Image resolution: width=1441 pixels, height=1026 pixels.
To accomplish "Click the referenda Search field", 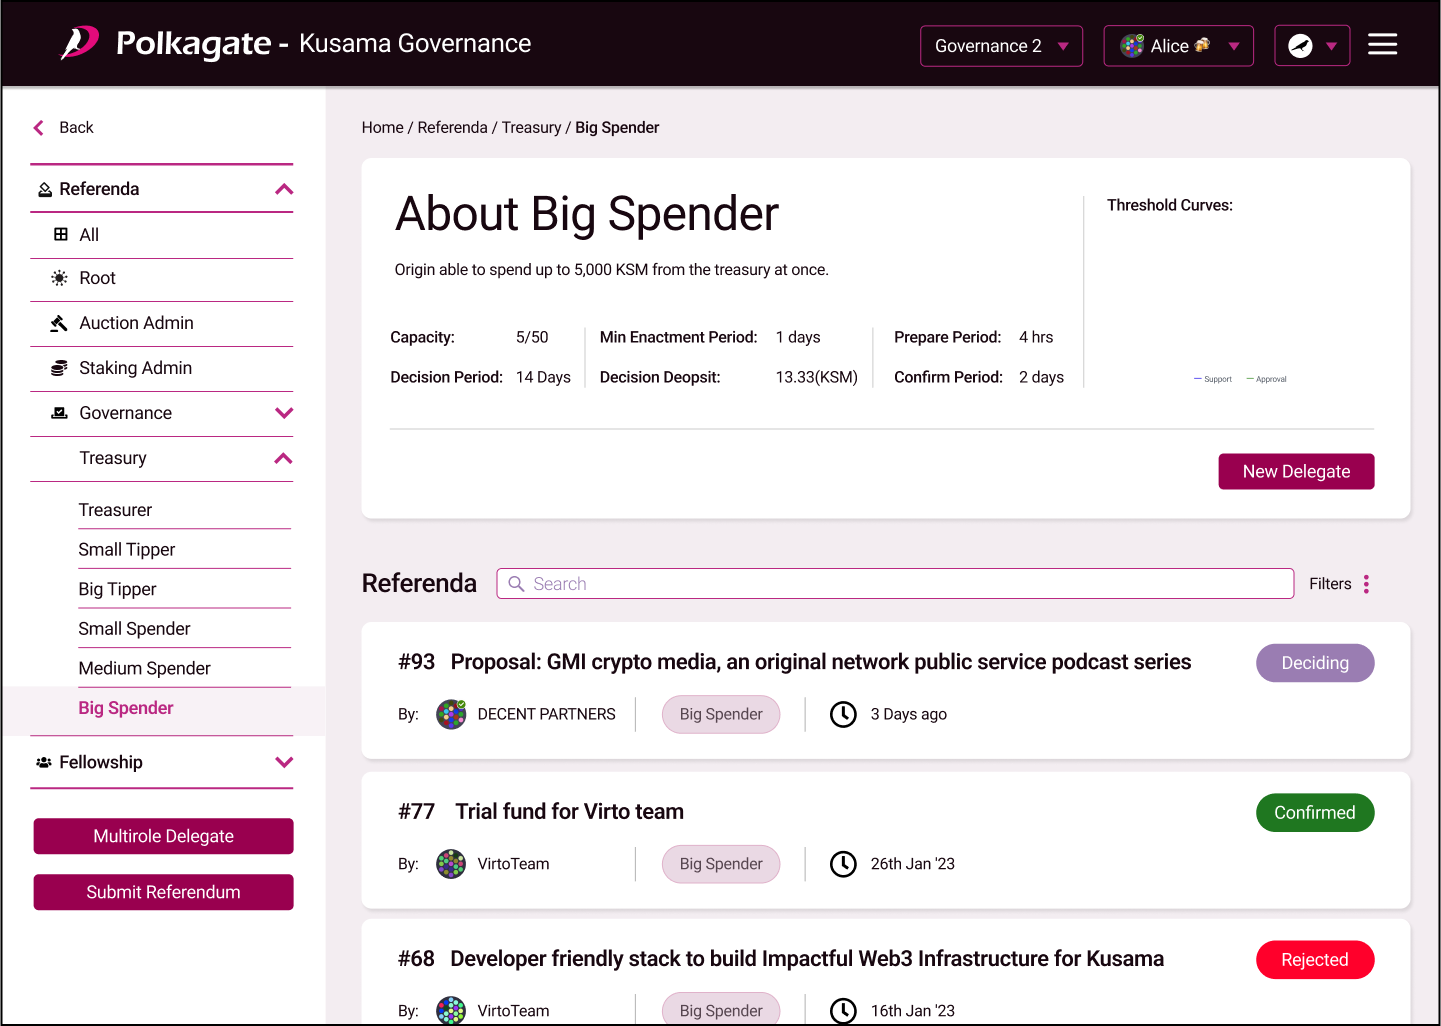I will click(x=895, y=584).
